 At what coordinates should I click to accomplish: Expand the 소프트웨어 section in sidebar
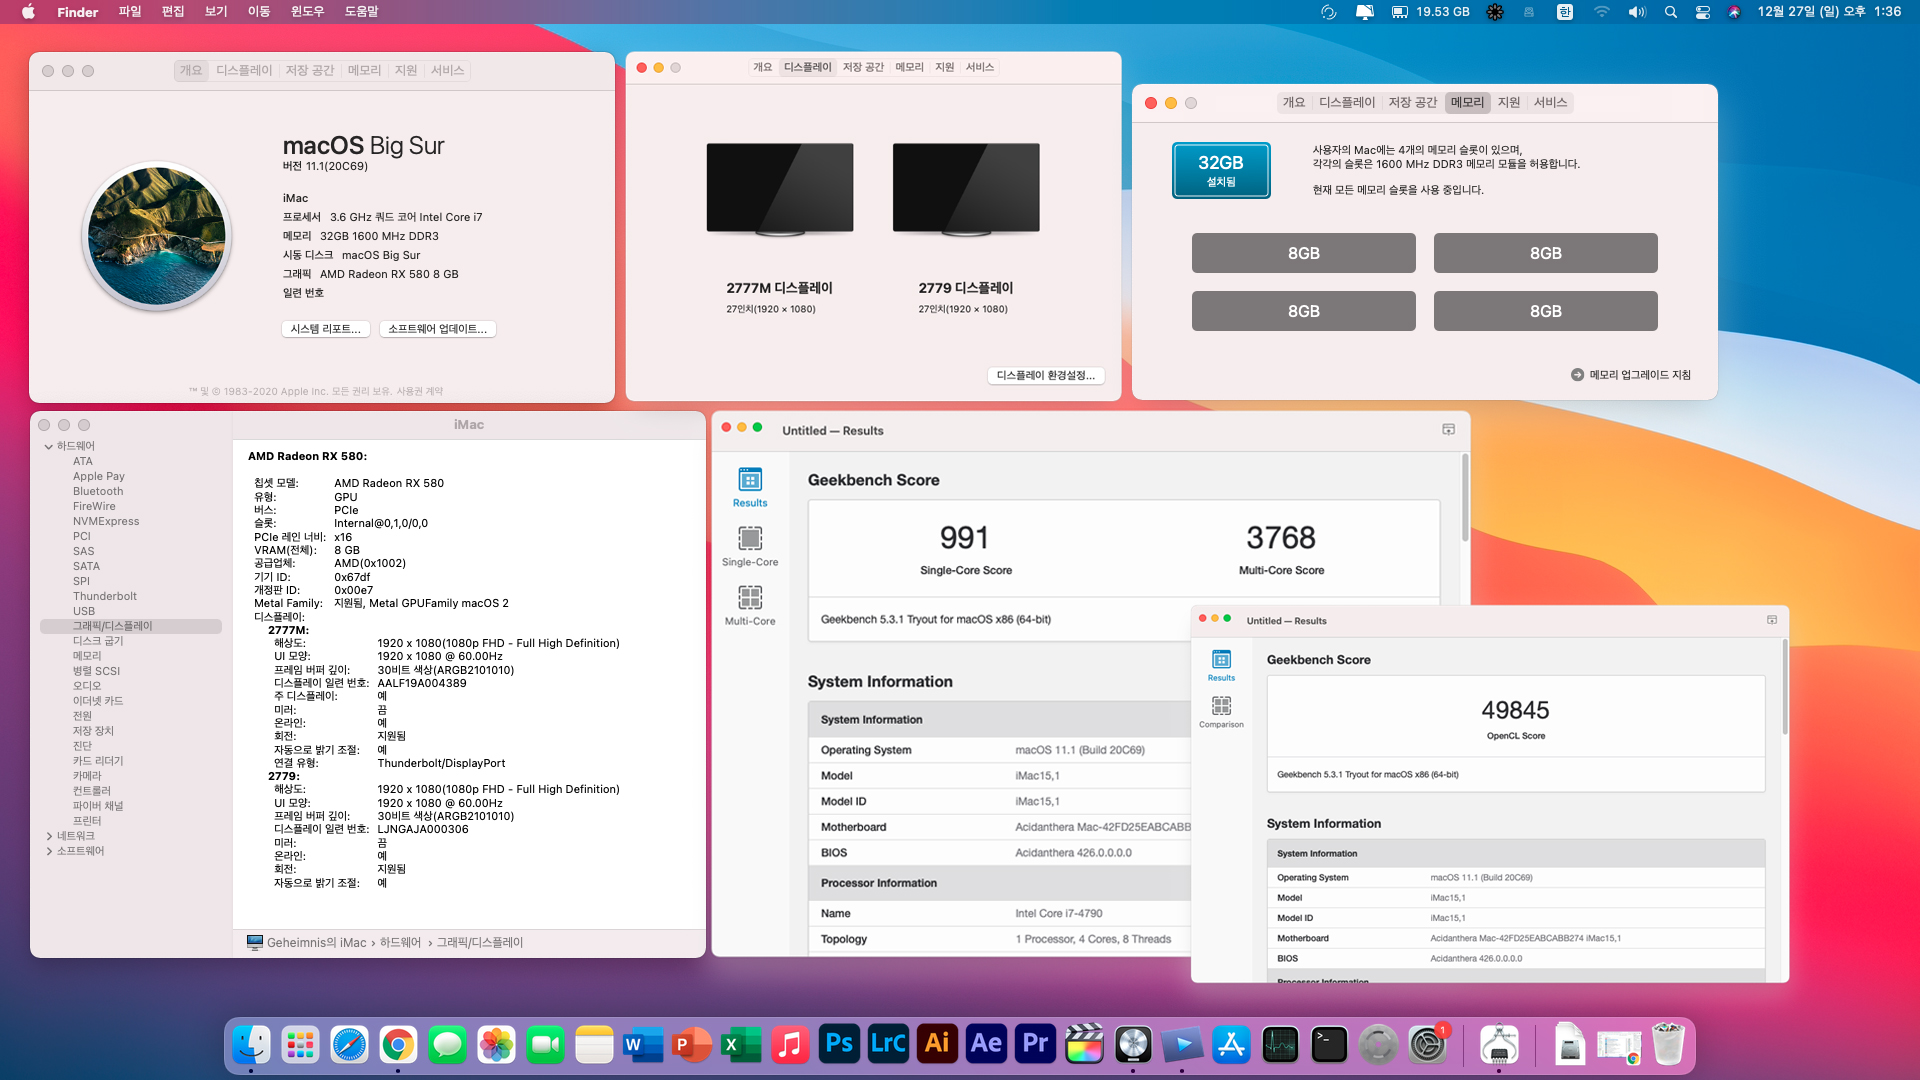pyautogui.click(x=49, y=851)
